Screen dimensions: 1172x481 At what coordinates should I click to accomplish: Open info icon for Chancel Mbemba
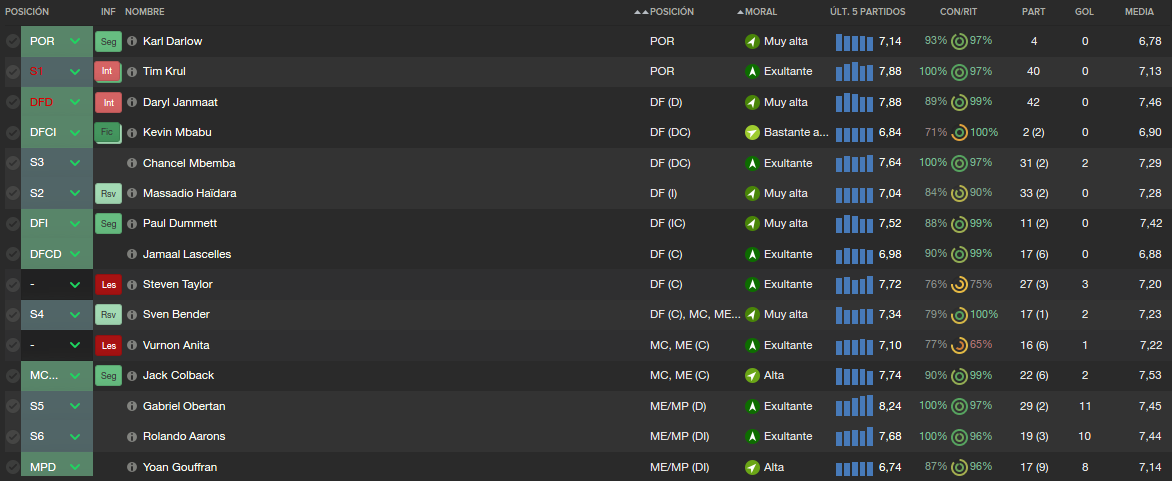click(132, 163)
